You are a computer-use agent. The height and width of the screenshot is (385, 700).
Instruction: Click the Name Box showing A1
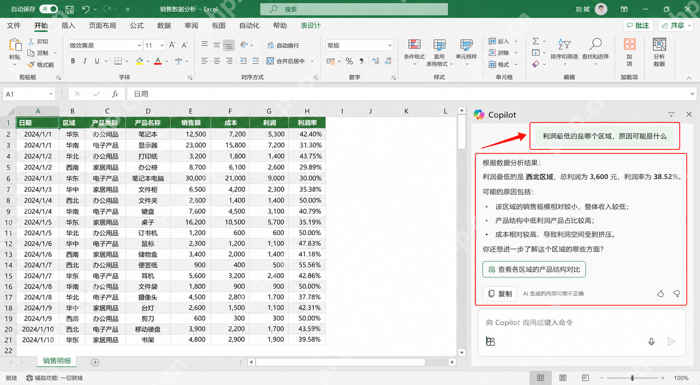(x=29, y=94)
